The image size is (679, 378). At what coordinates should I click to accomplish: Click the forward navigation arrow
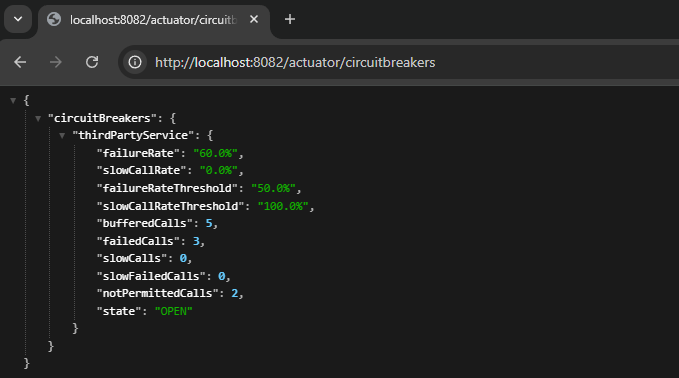[55, 62]
